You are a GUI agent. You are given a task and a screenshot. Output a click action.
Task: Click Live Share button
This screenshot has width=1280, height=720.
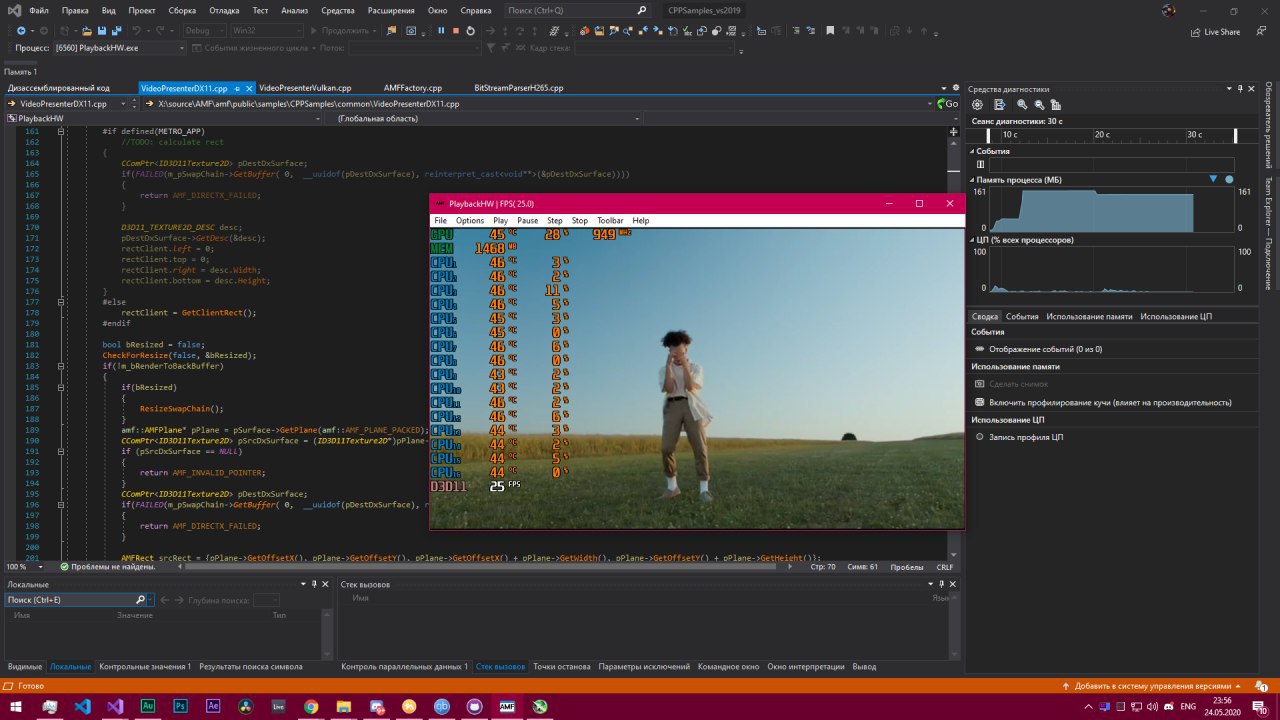[1215, 32]
